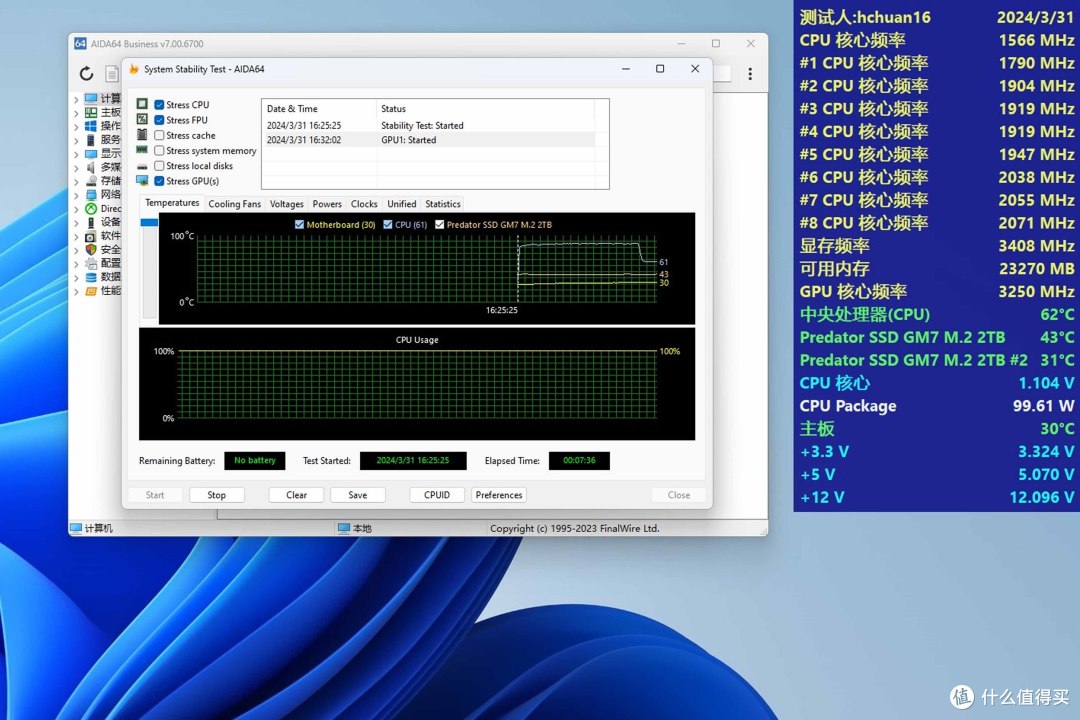Screen dimensions: 1080x720
Task: Click the 服务 server icon in the tree
Action: (x=91, y=140)
